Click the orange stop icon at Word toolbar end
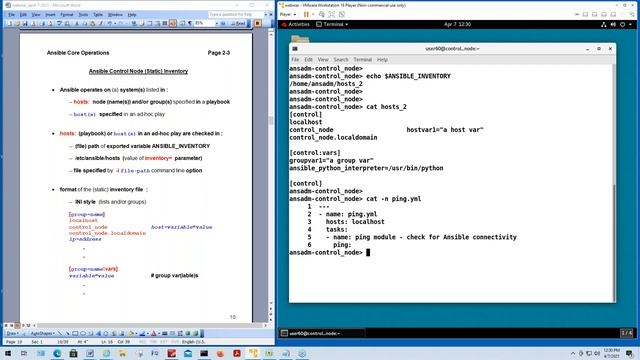Viewport: 640px width, 360px height. coord(258,24)
